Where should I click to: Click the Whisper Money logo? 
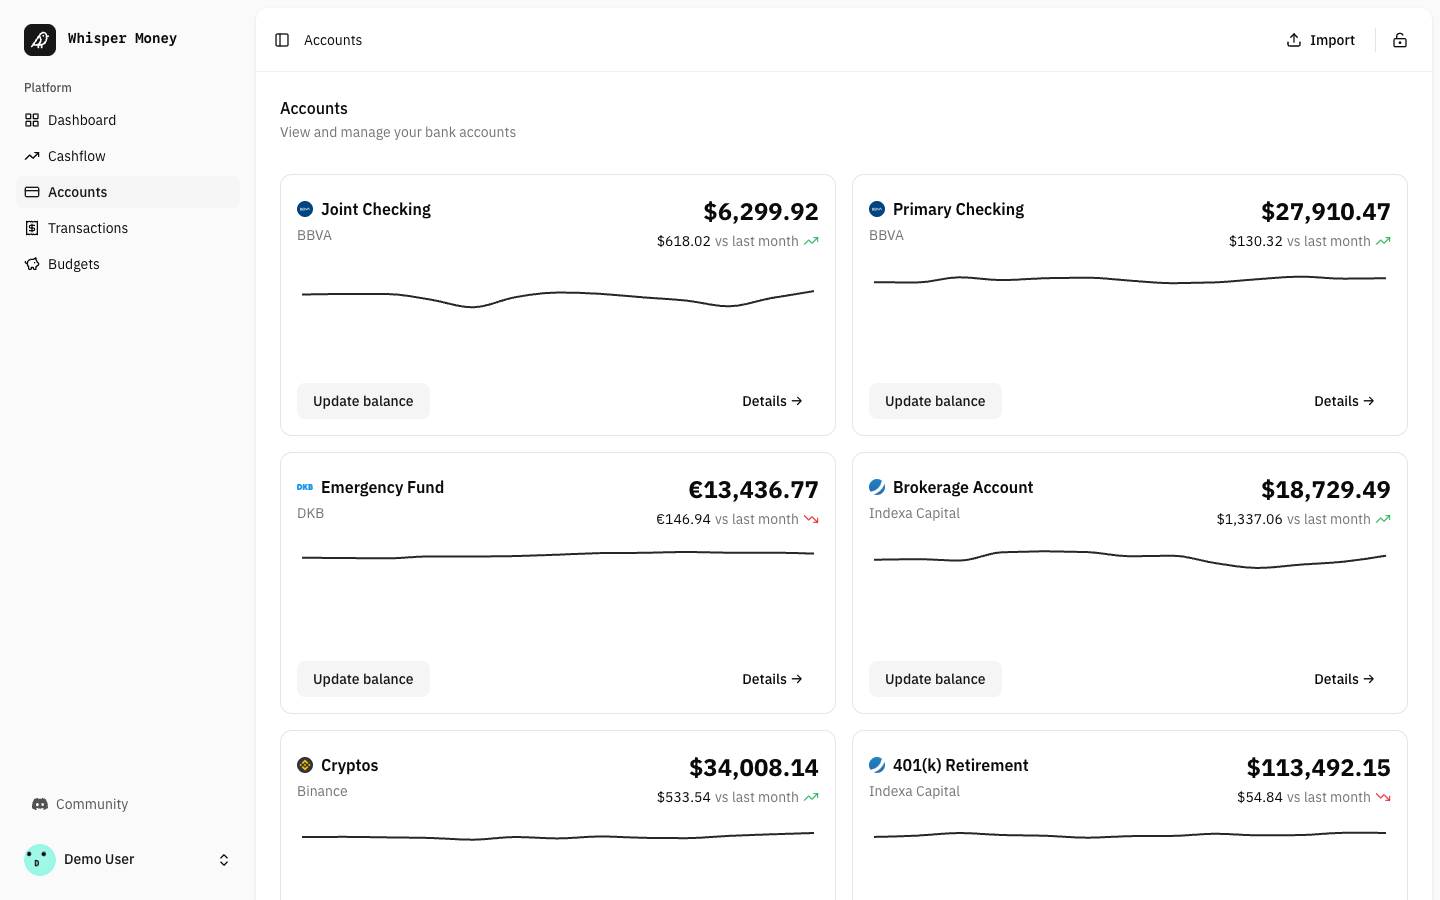click(40, 39)
